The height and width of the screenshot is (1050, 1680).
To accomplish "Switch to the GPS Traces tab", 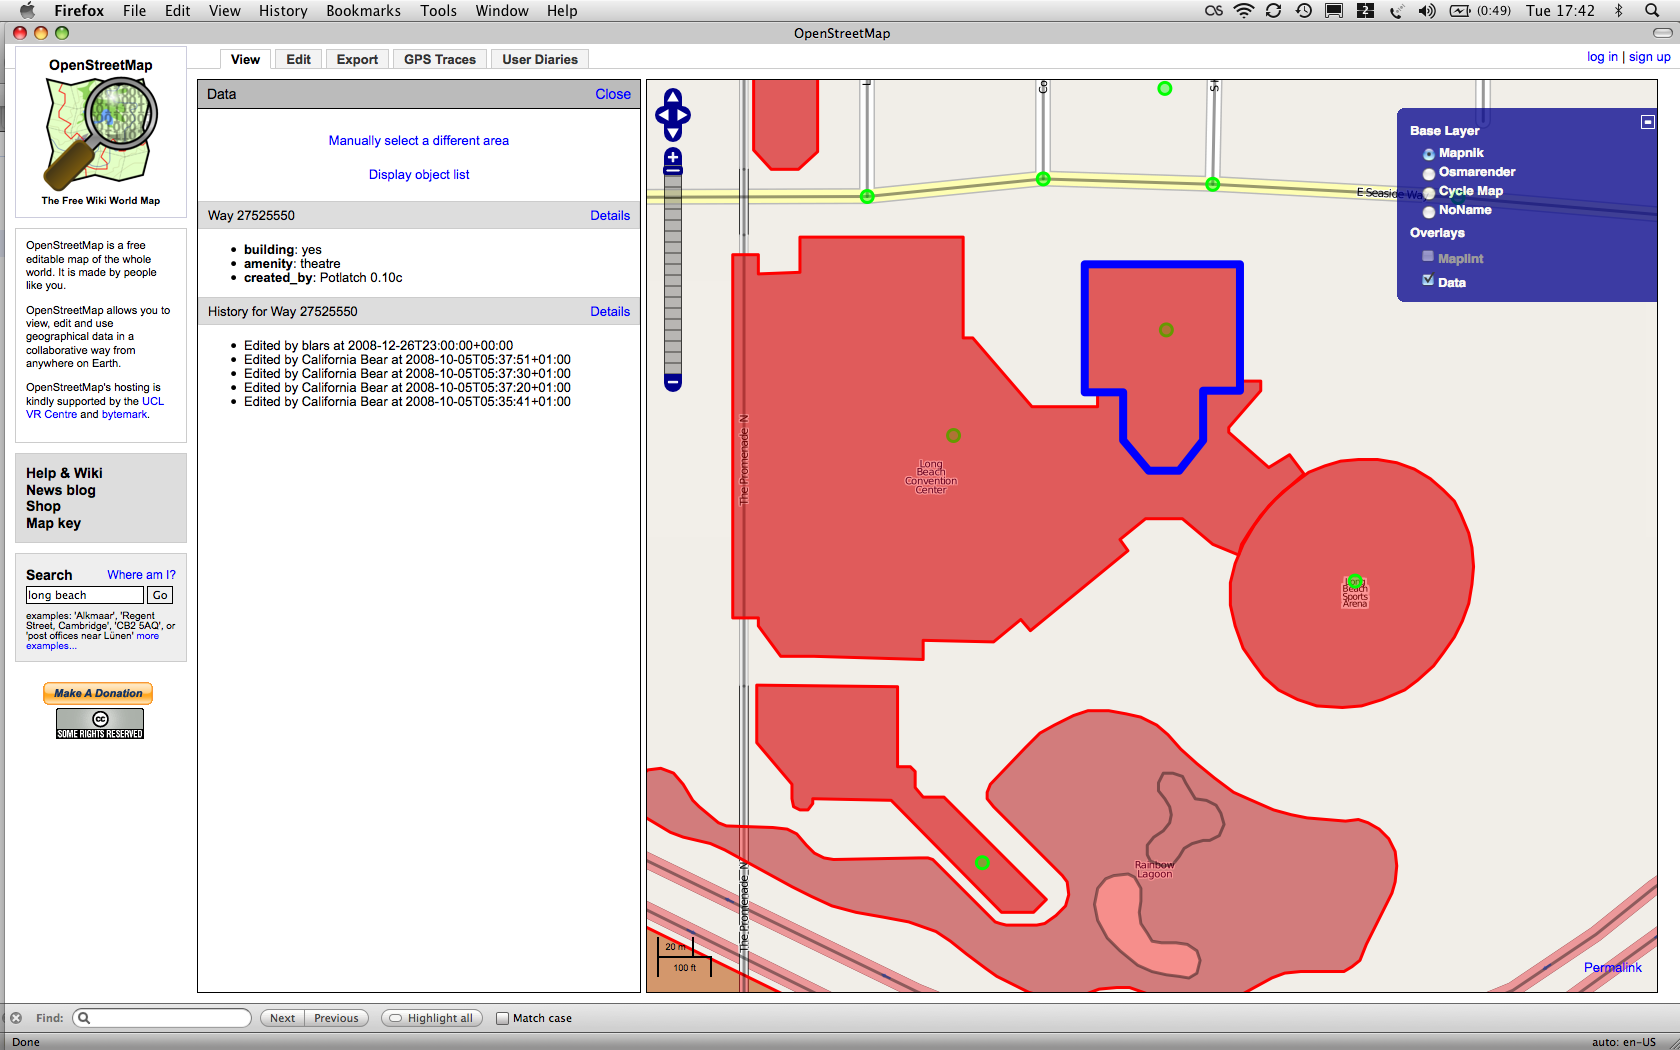I will click(439, 59).
